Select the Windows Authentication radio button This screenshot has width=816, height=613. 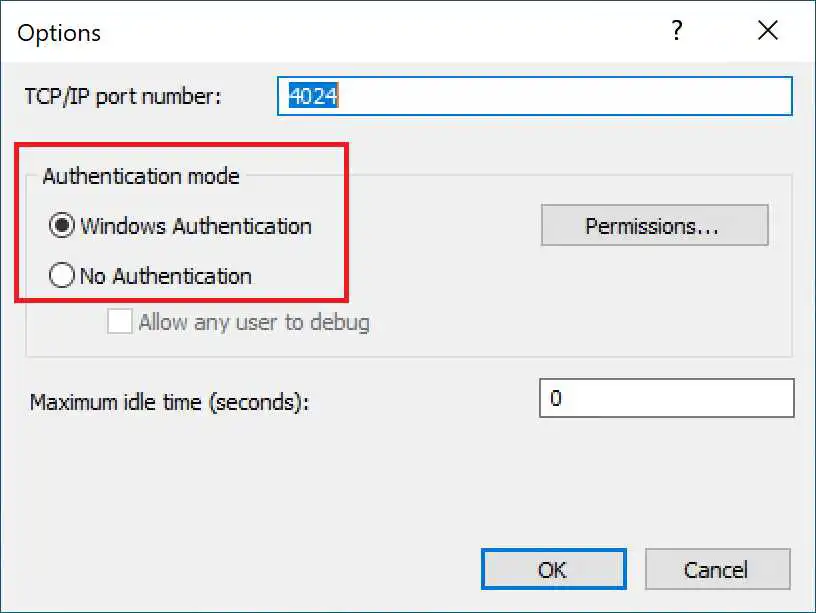(60, 226)
